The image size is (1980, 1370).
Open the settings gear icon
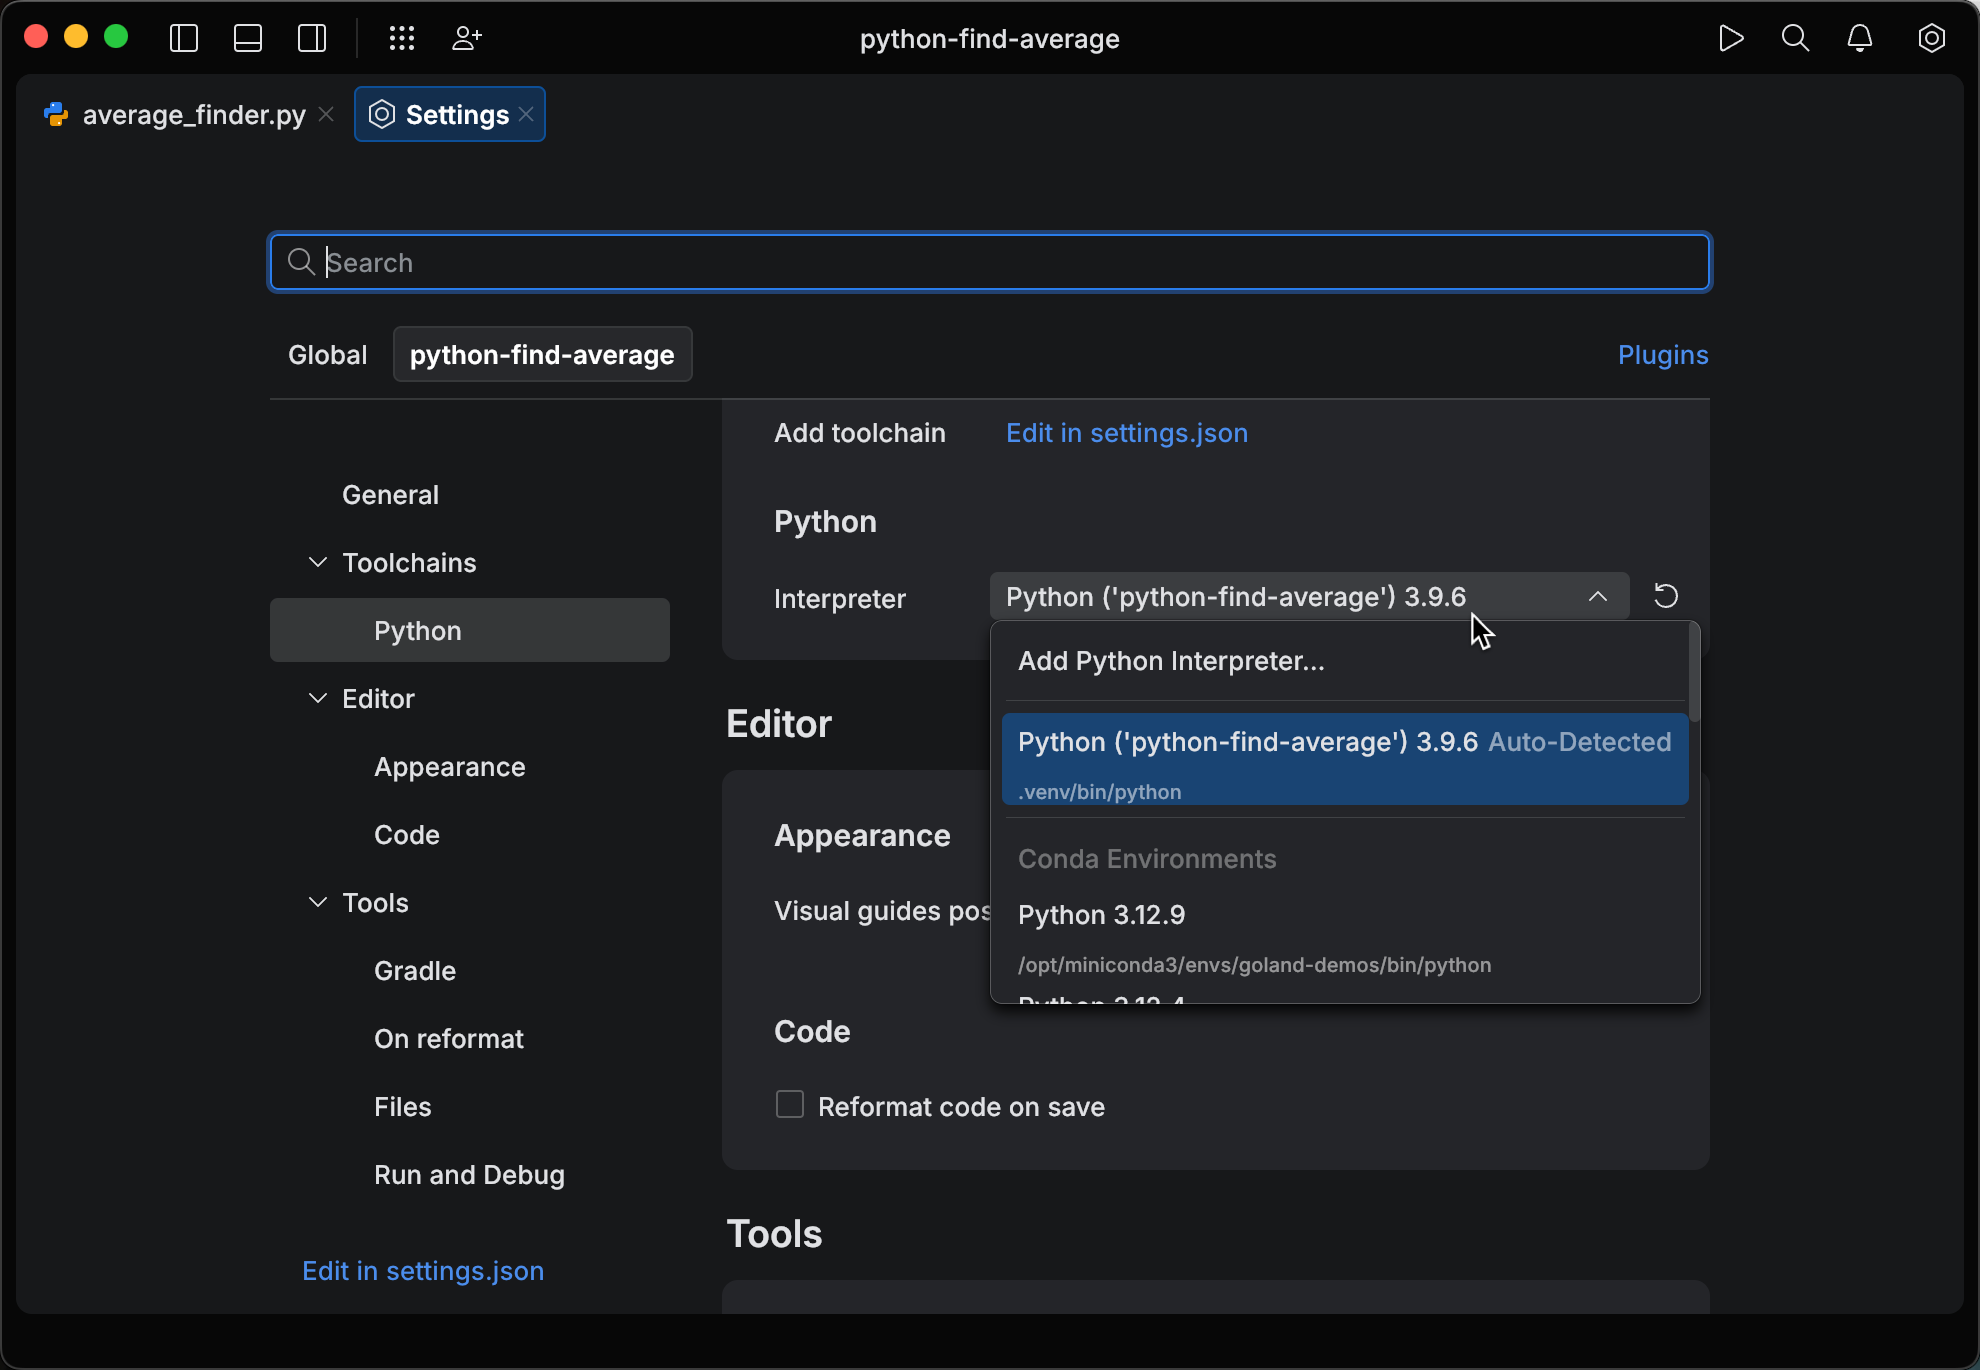[x=1931, y=38]
